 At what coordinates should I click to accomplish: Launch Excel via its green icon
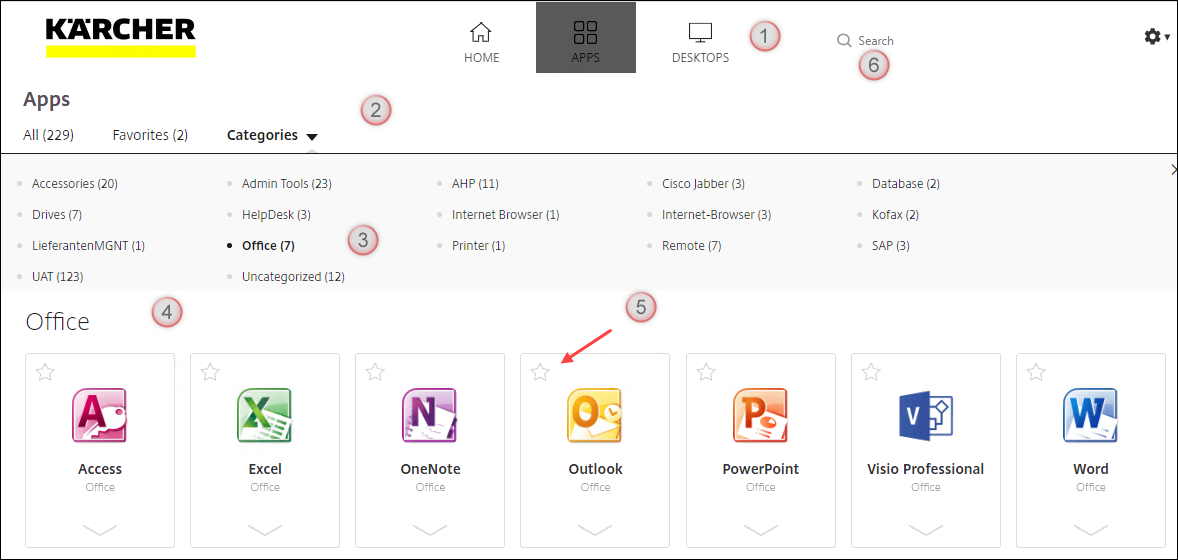click(264, 416)
